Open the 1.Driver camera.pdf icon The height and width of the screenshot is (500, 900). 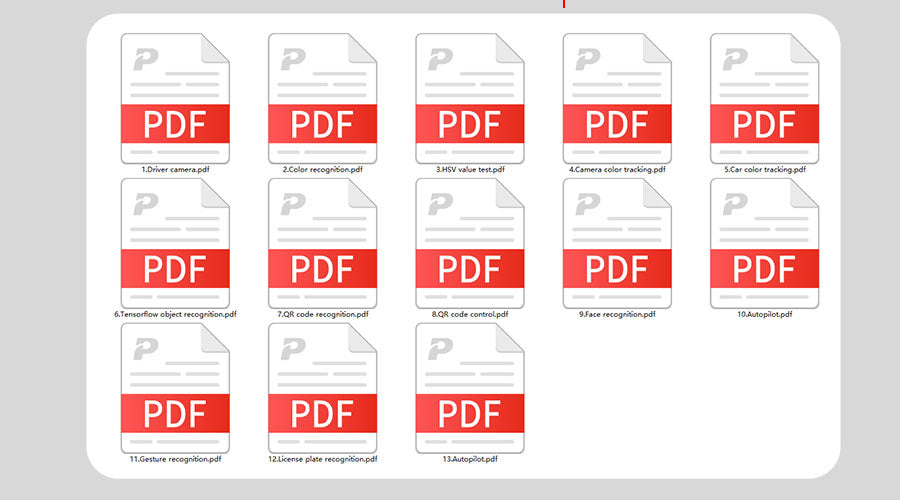click(x=175, y=98)
